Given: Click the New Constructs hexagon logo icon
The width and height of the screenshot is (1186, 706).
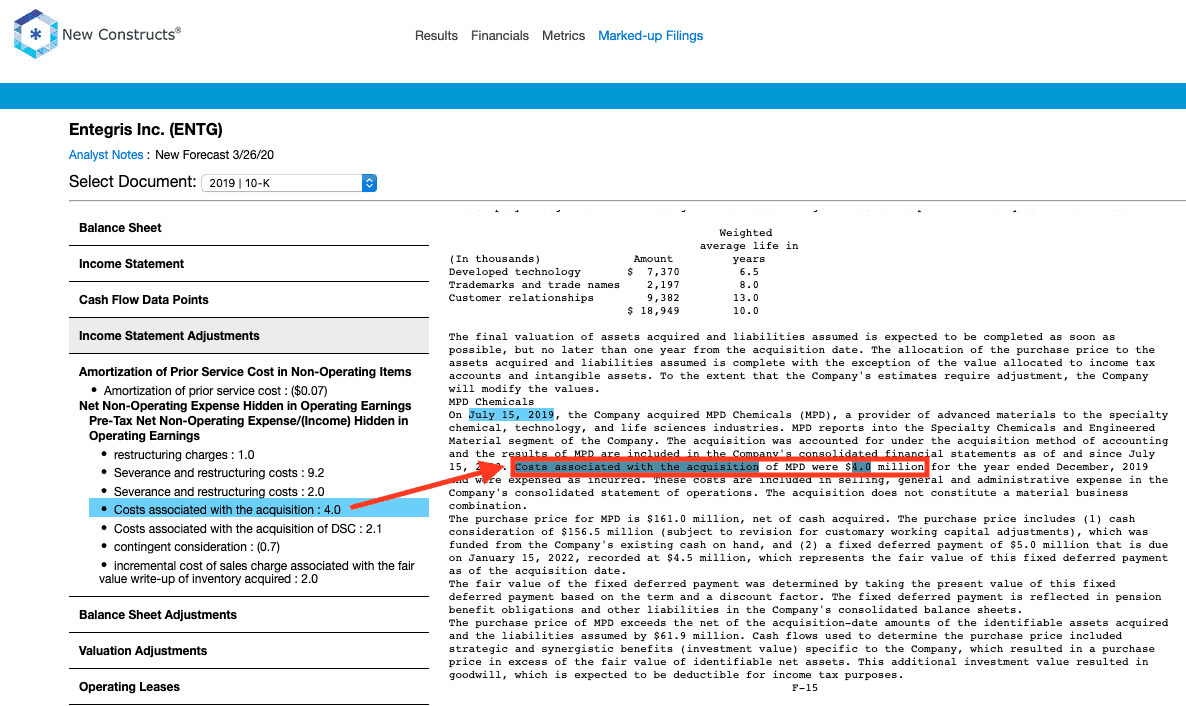Looking at the screenshot, I should point(36,34).
